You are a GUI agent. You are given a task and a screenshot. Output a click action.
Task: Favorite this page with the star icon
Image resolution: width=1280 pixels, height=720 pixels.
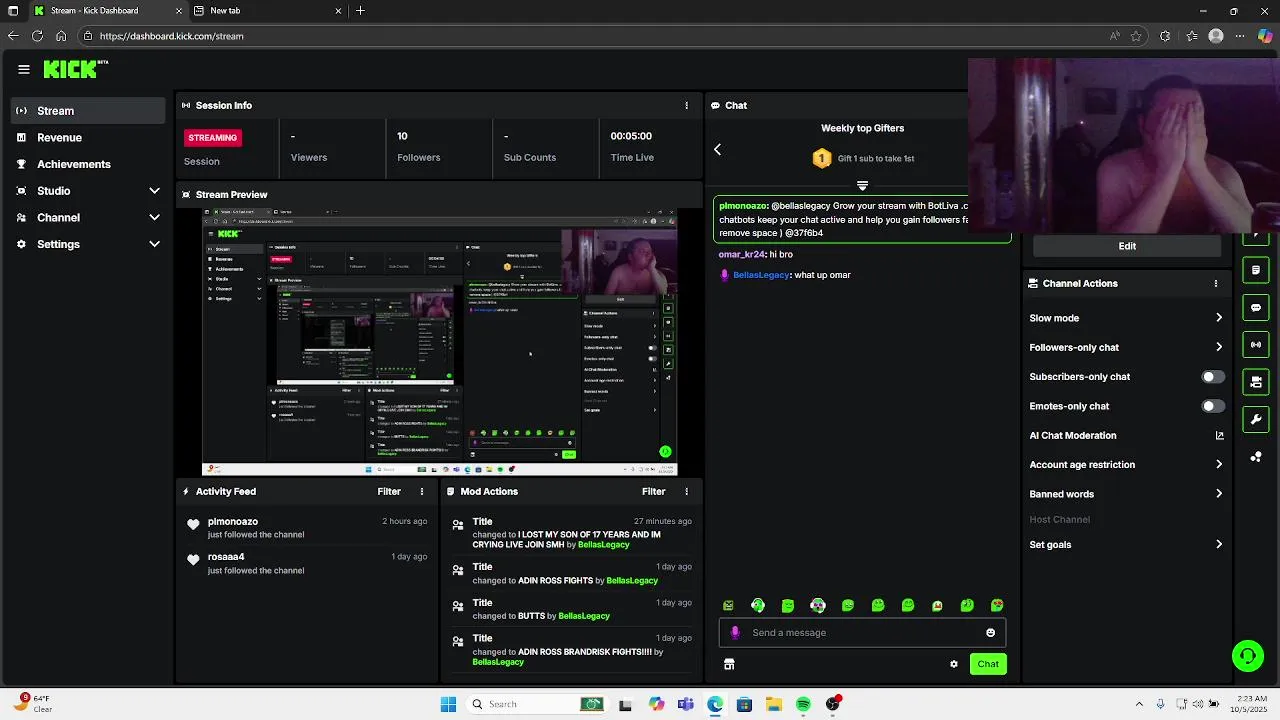click(1136, 36)
